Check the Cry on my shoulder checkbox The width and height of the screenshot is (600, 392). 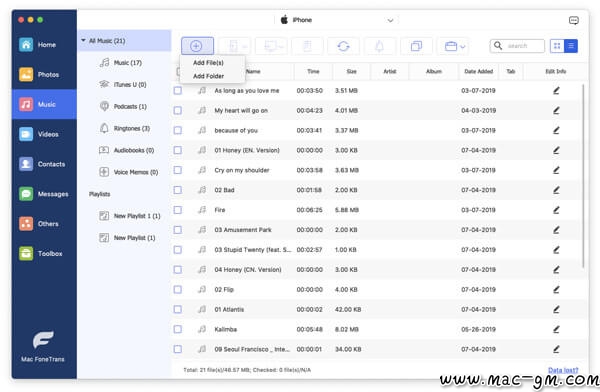click(178, 170)
